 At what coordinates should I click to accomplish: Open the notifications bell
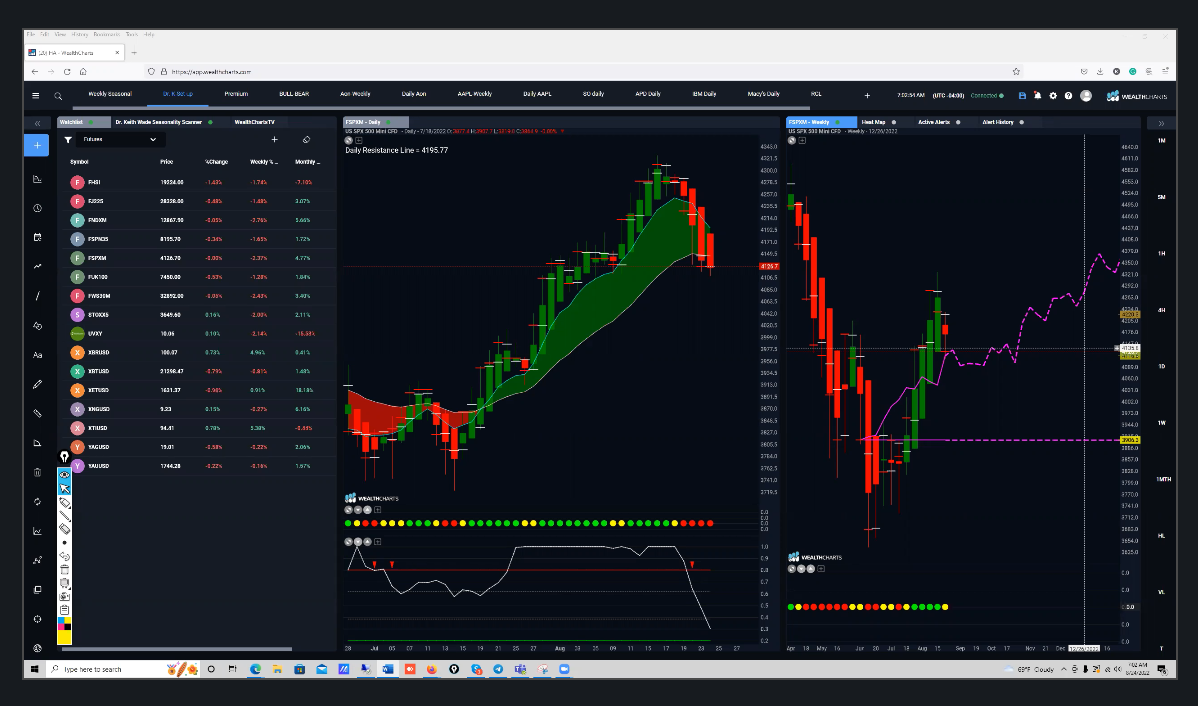1038,96
